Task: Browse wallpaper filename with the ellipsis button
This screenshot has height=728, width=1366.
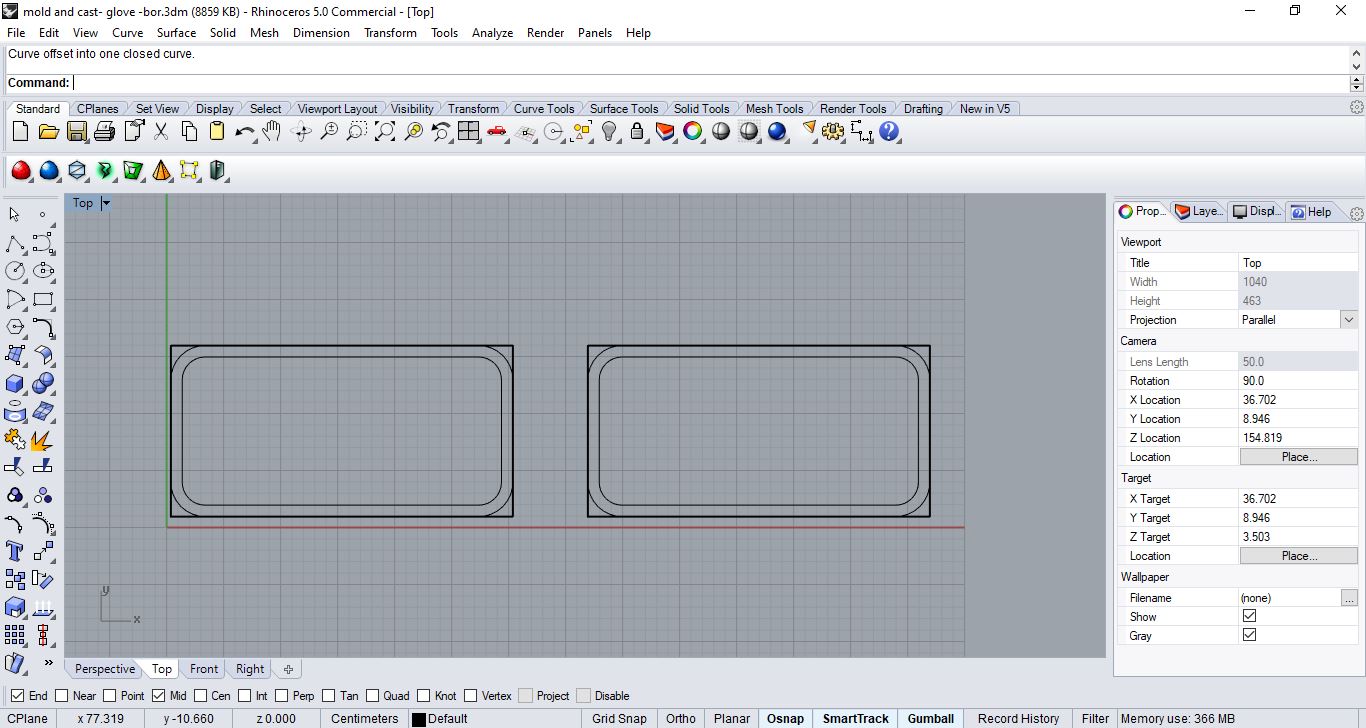Action: point(1349,598)
